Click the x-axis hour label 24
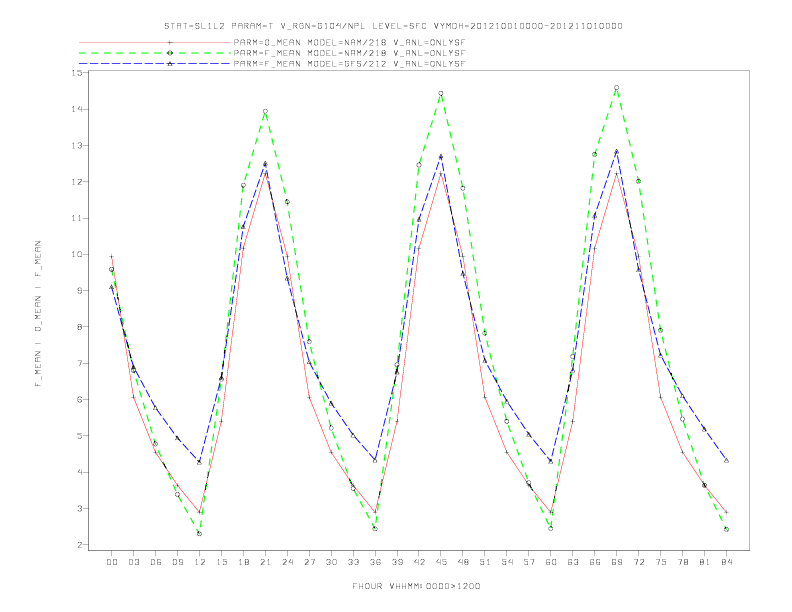Viewport: 792px width, 612px height. [287, 562]
